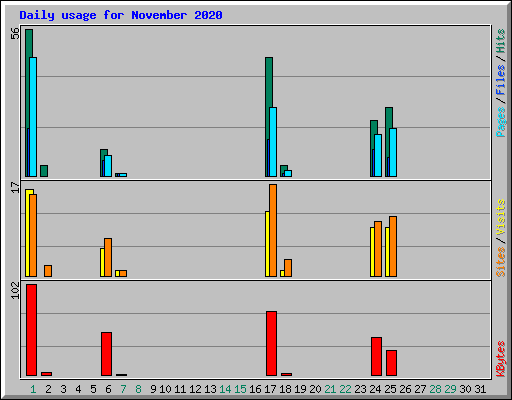The width and height of the screenshot is (512, 400).
Task: Click the 'Files' legend label
Action: coord(501,80)
